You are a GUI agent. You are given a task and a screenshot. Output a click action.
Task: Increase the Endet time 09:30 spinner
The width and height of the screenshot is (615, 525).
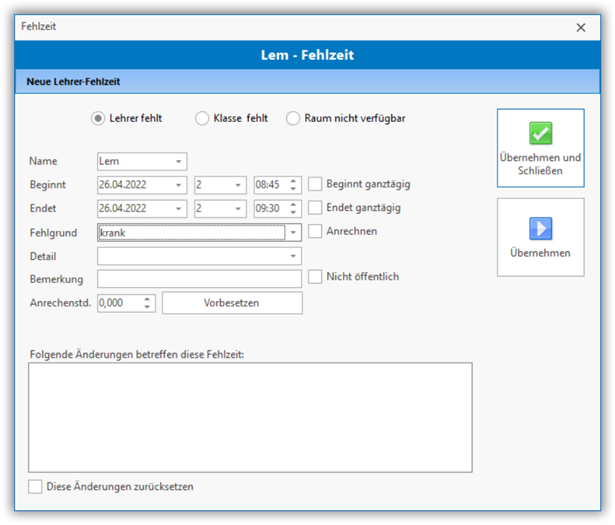[293, 205]
